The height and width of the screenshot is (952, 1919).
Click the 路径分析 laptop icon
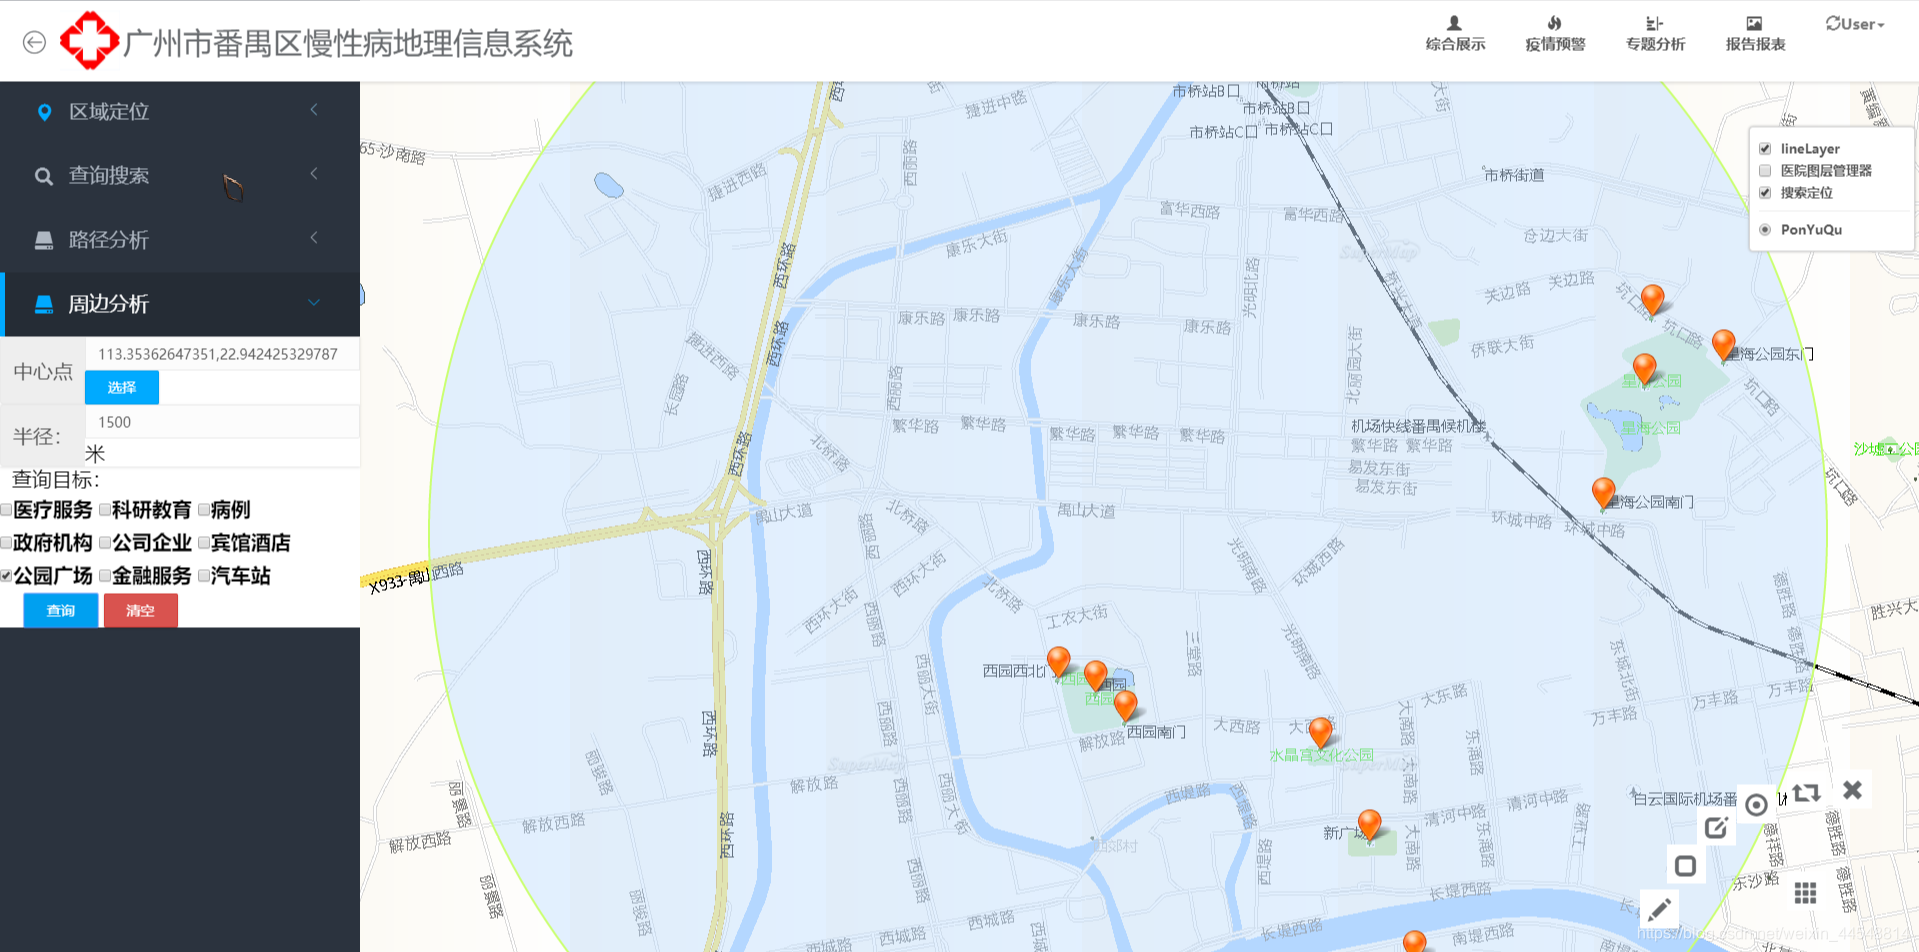[x=44, y=240]
